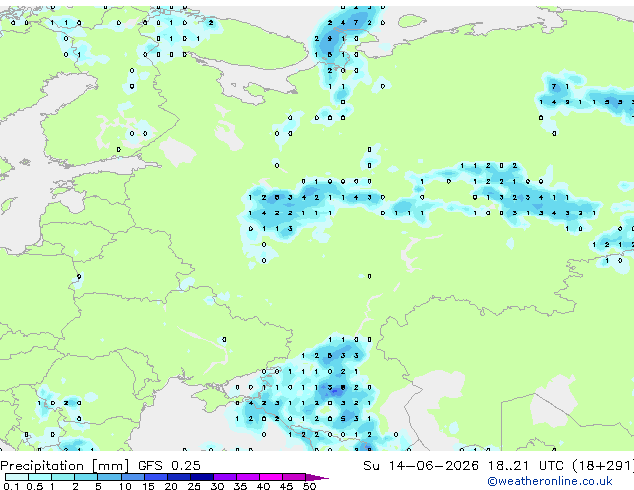Click the '30' legend scale label

(217, 486)
